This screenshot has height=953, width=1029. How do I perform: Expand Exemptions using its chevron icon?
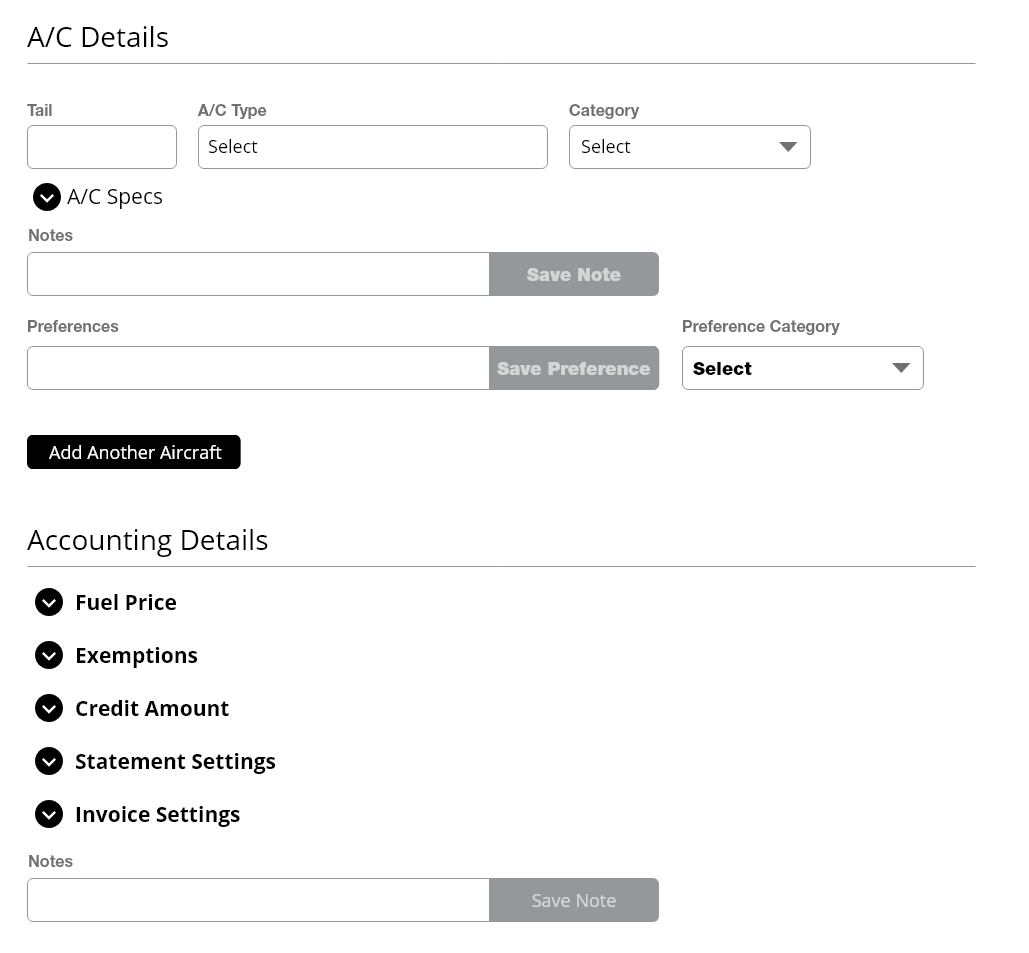tap(49, 655)
